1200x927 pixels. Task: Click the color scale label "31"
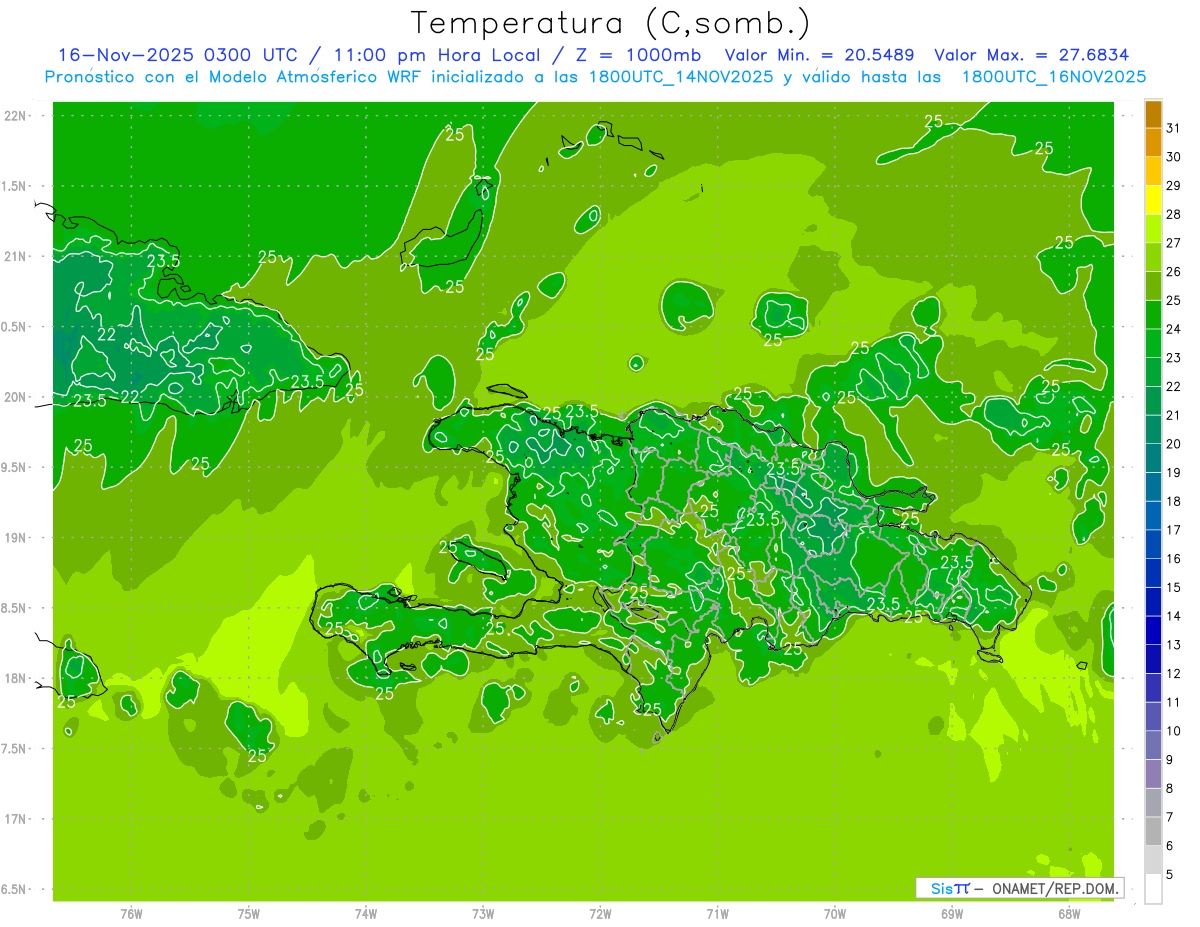coord(1174,128)
